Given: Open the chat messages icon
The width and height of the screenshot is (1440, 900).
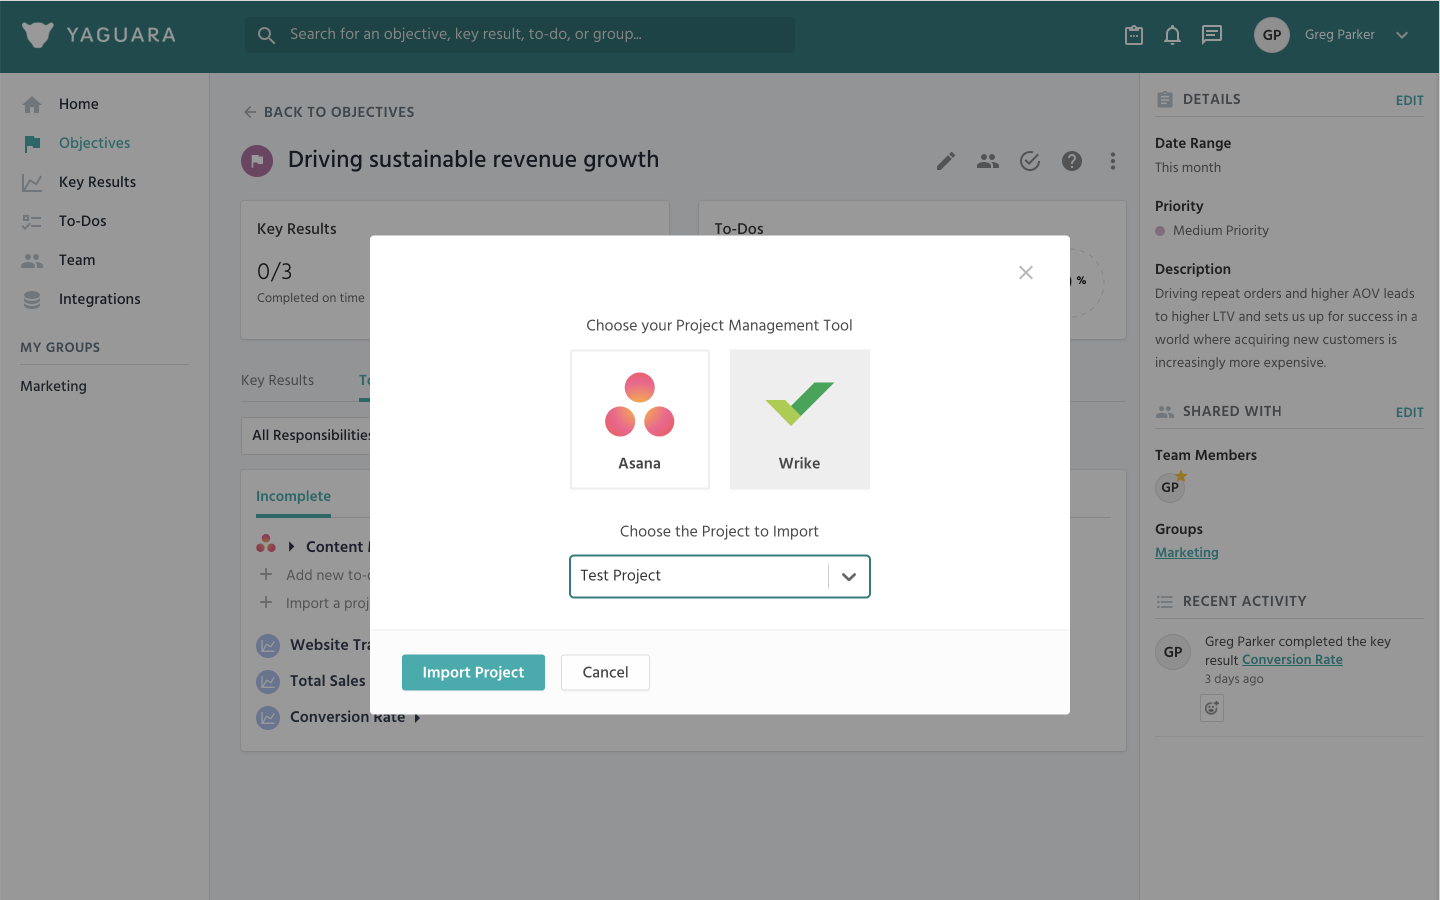Looking at the screenshot, I should [1212, 35].
